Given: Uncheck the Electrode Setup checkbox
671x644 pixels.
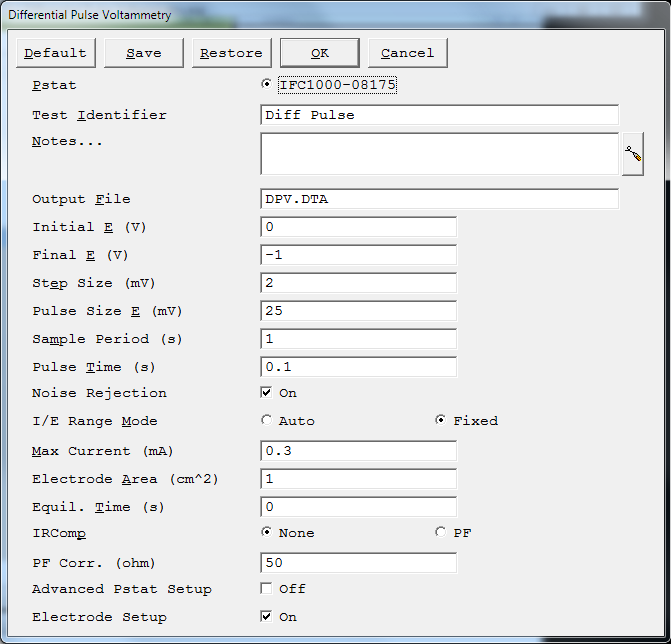Looking at the screenshot, I should (x=266, y=617).
